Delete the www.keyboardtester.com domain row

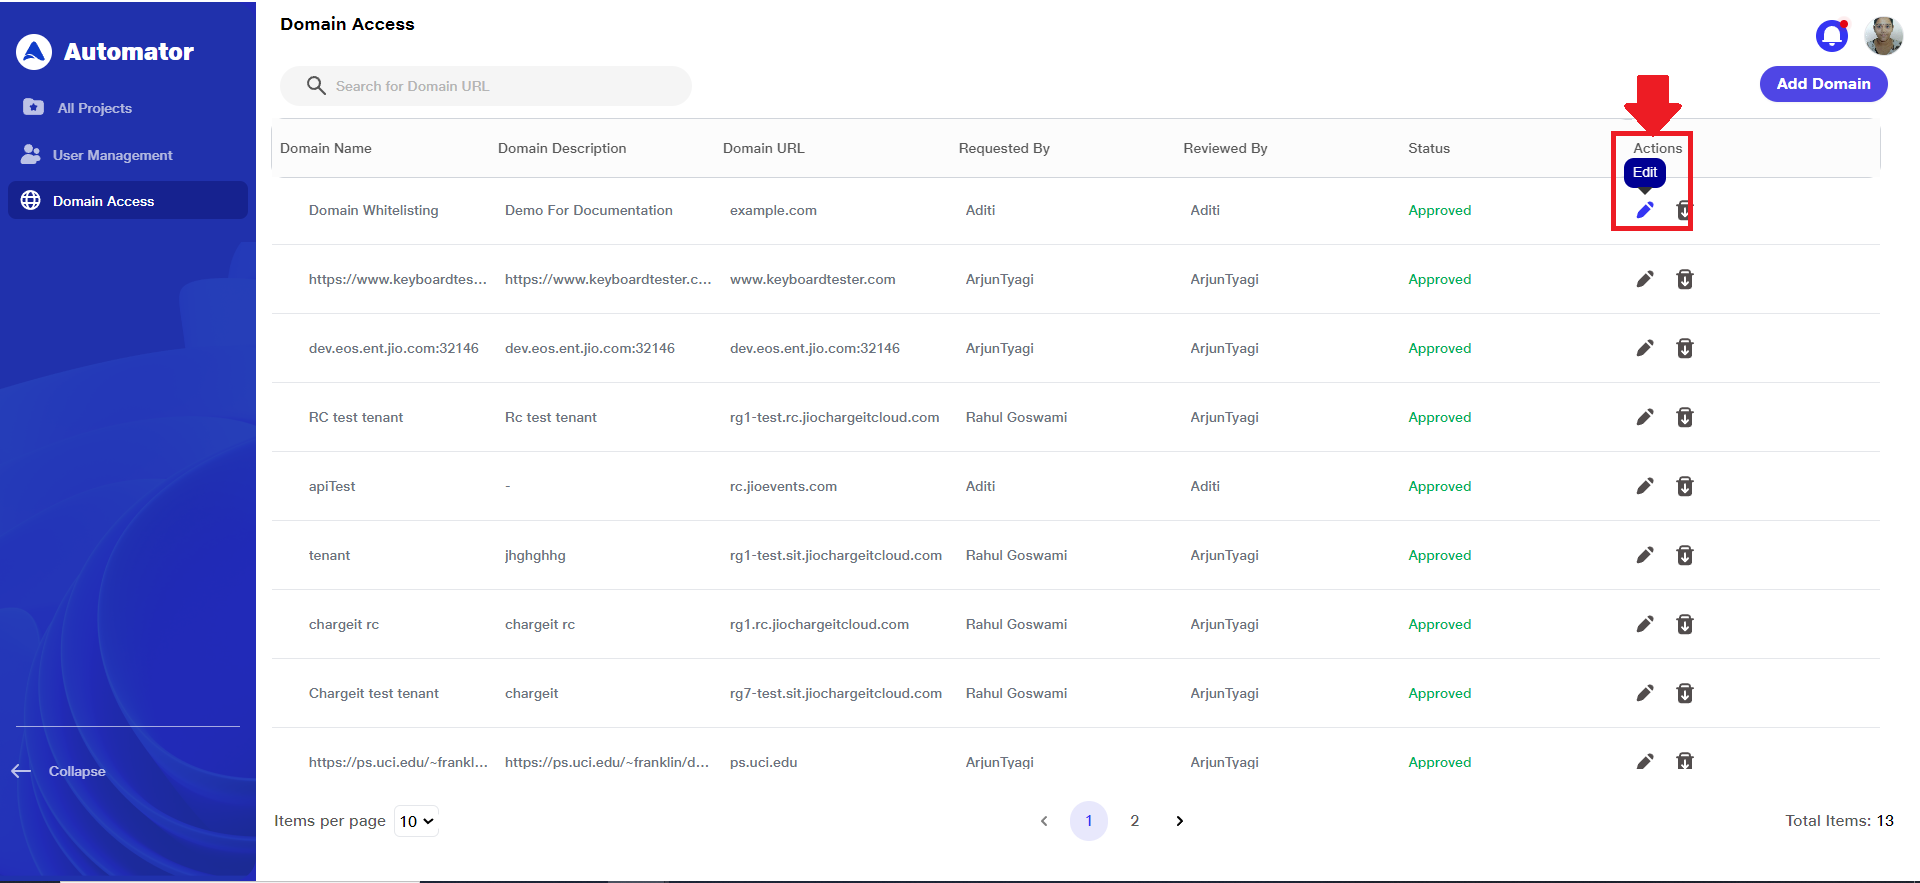(1685, 279)
